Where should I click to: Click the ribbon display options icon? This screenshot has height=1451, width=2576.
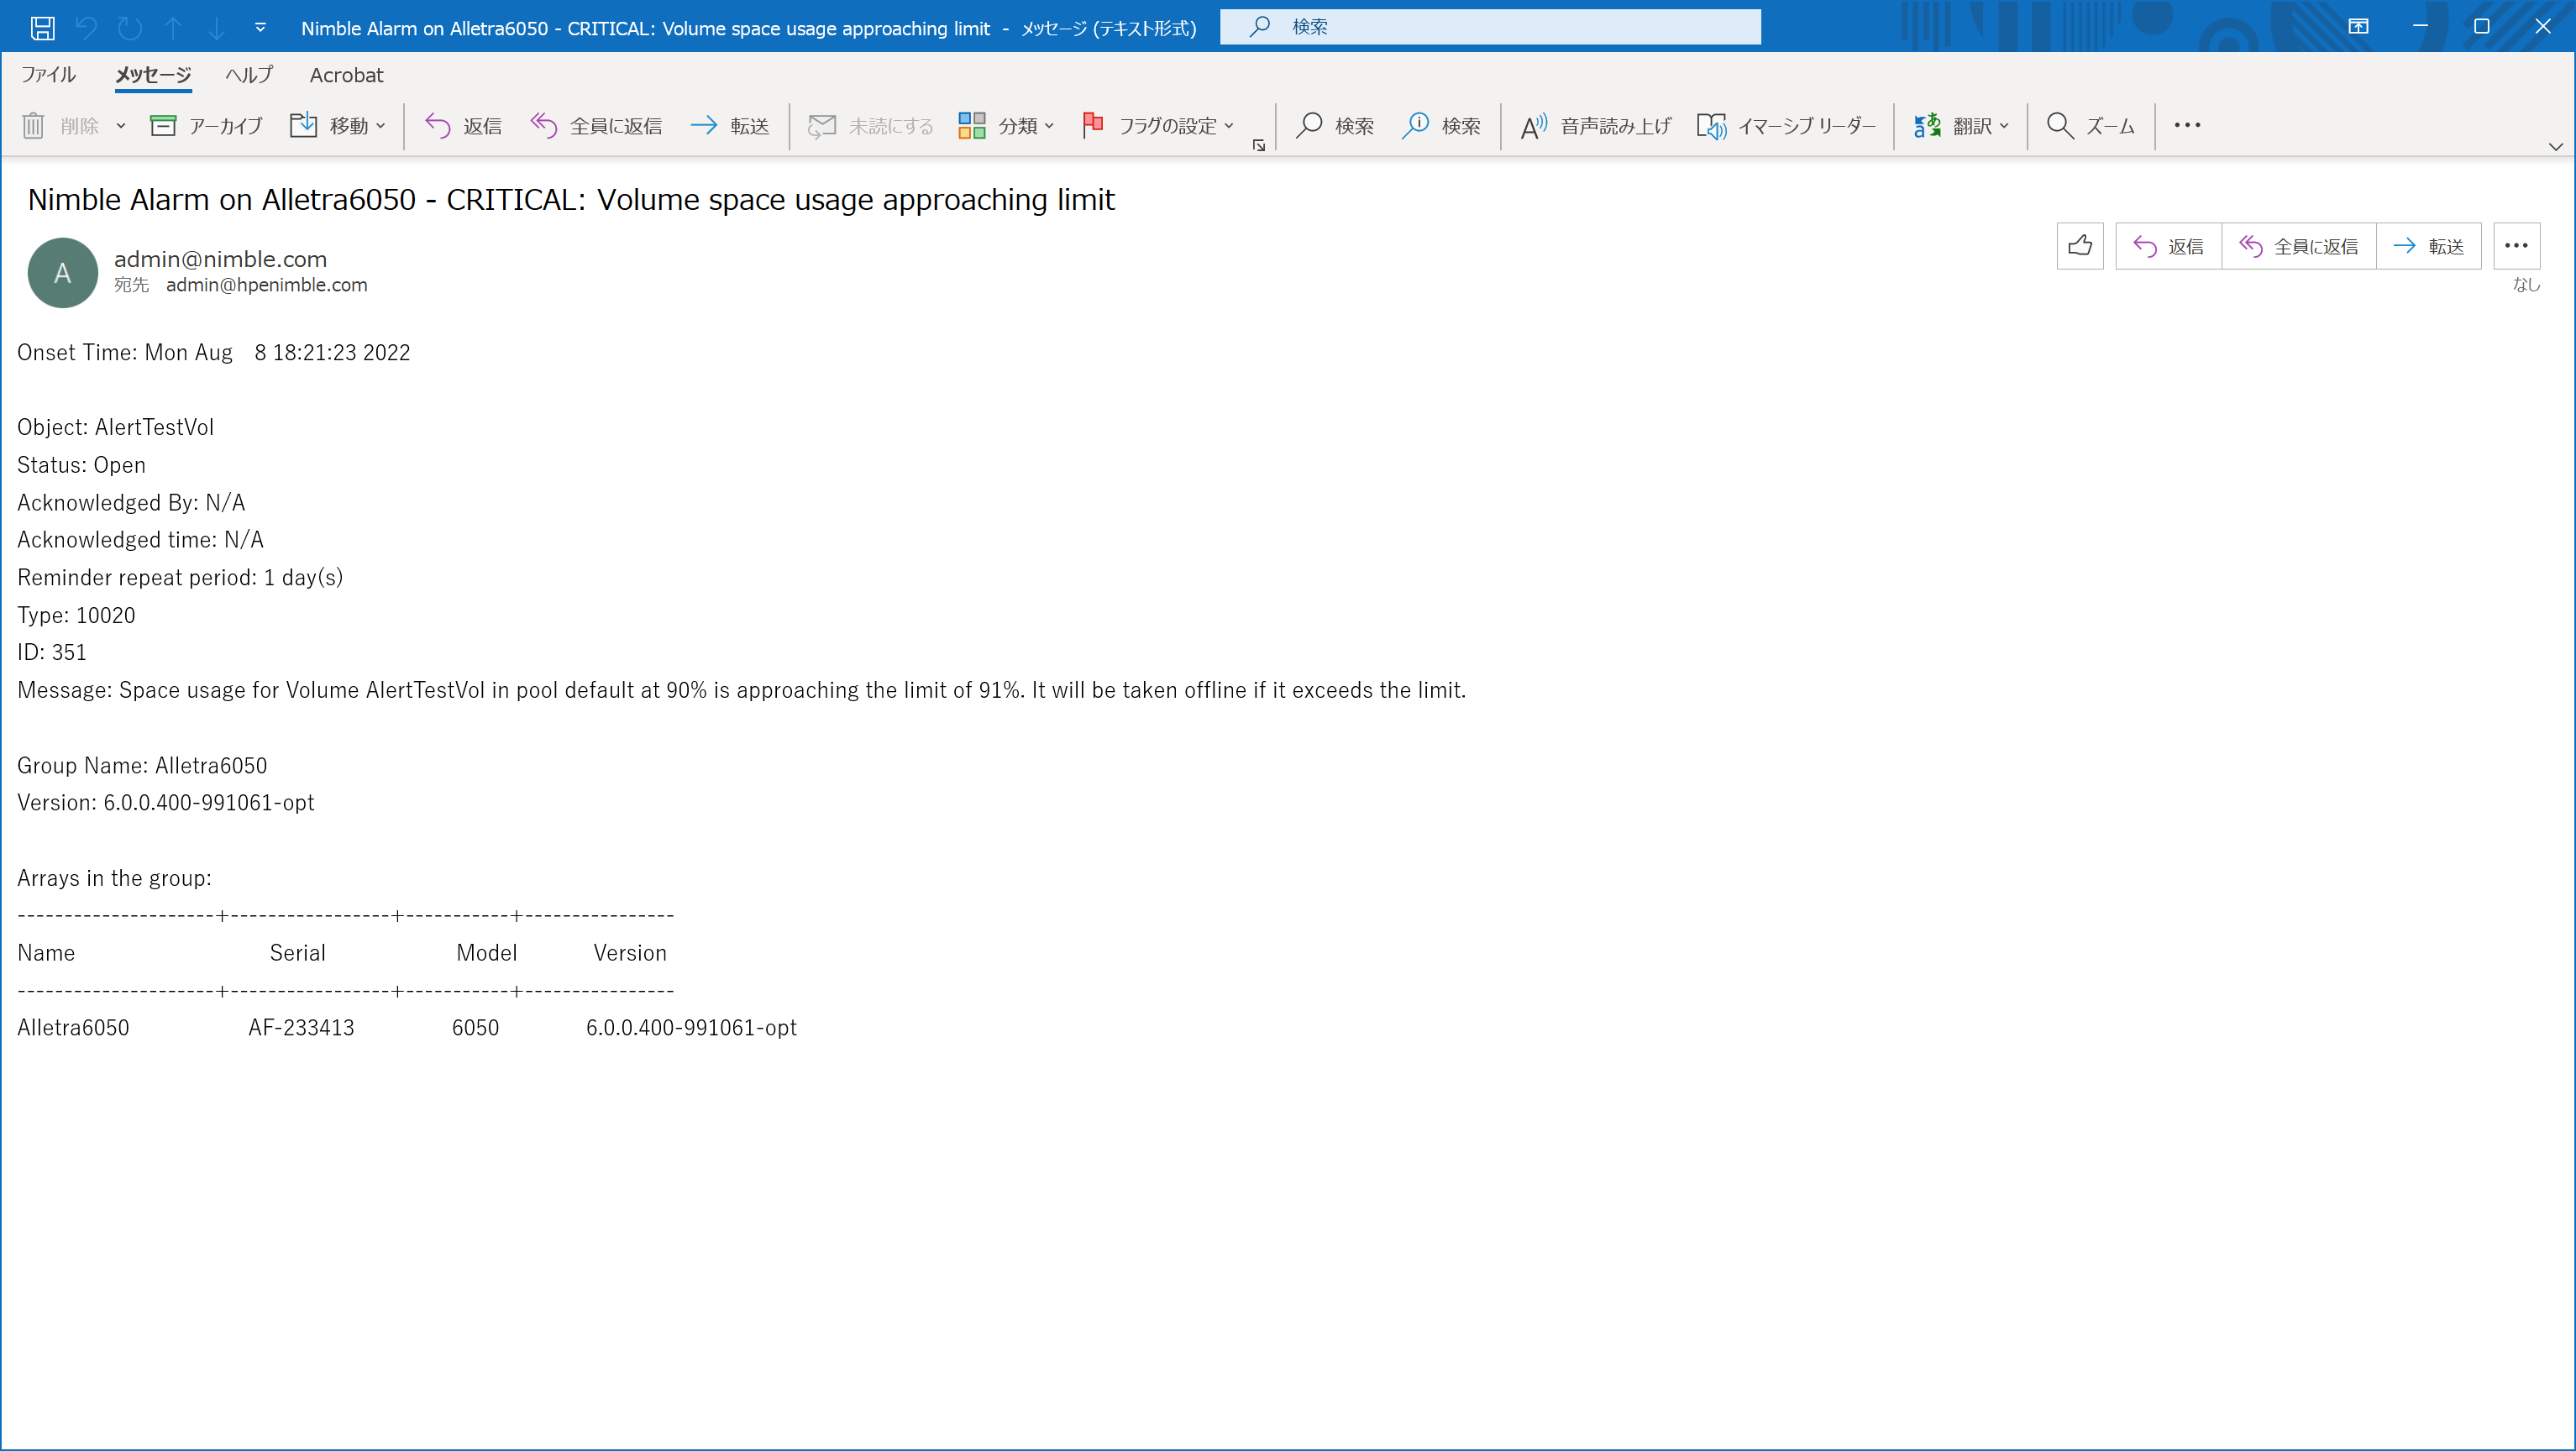pyautogui.click(x=2358, y=27)
